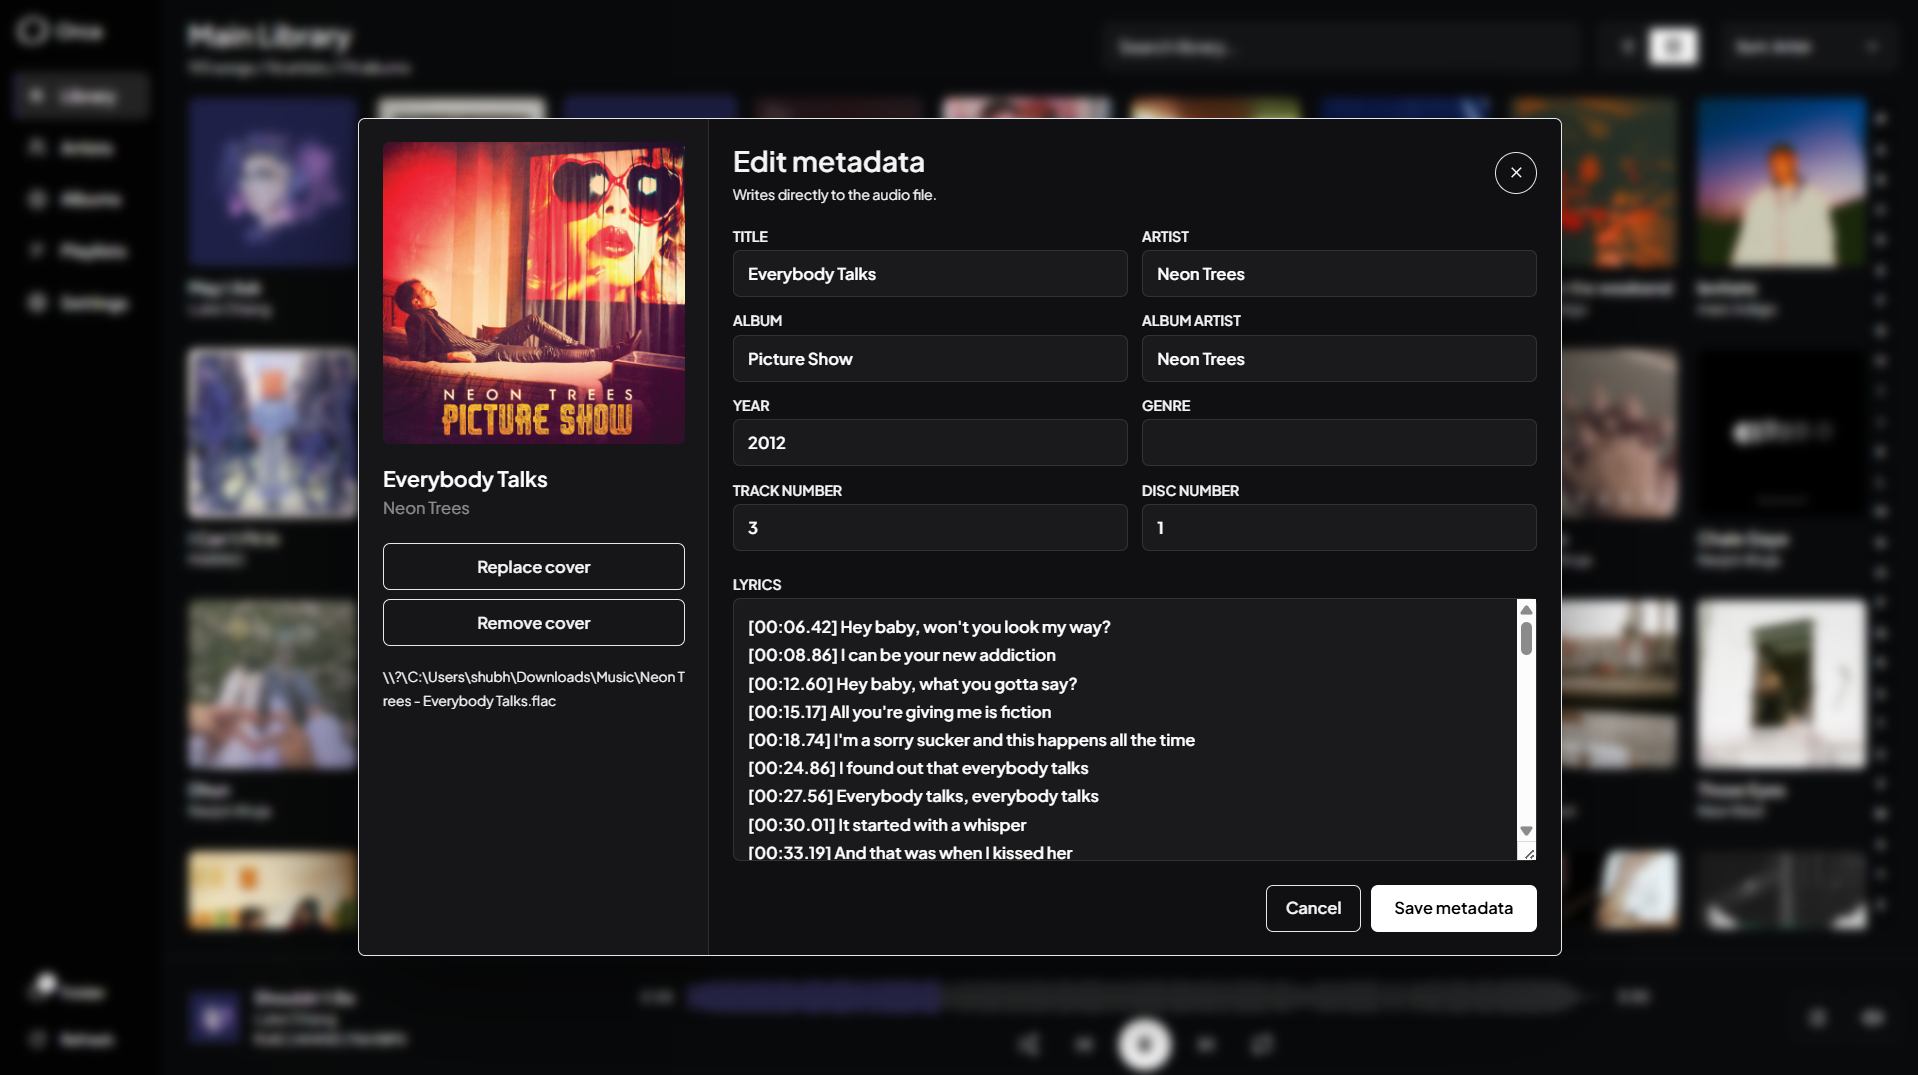Click lyric line 'I found out that everybody talks'

point(964,768)
